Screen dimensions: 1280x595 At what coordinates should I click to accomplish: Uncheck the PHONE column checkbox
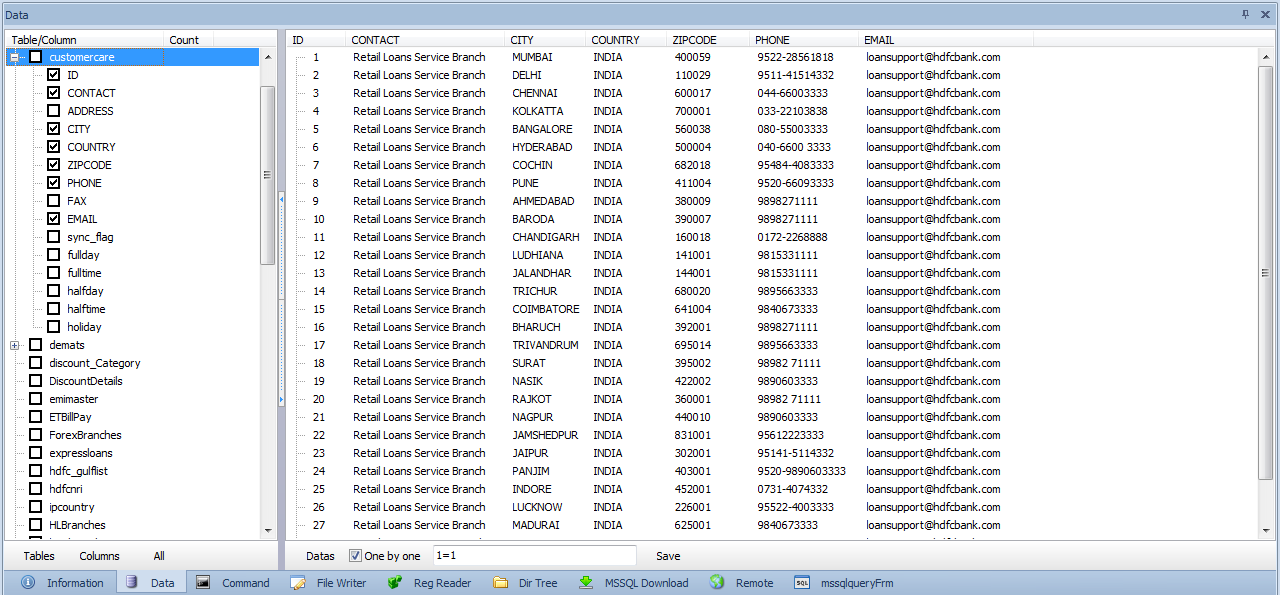click(x=54, y=183)
